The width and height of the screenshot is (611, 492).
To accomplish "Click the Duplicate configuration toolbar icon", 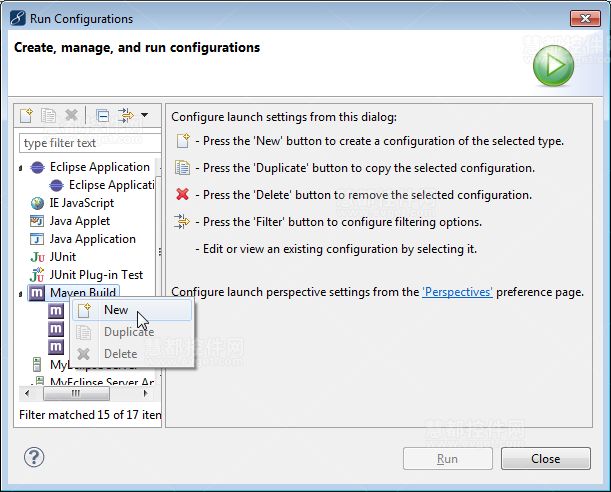I will click(x=48, y=115).
